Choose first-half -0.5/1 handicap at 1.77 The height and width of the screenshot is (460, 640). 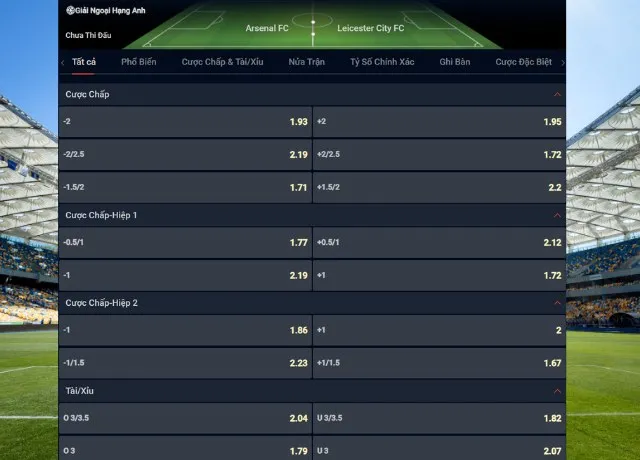click(x=185, y=243)
